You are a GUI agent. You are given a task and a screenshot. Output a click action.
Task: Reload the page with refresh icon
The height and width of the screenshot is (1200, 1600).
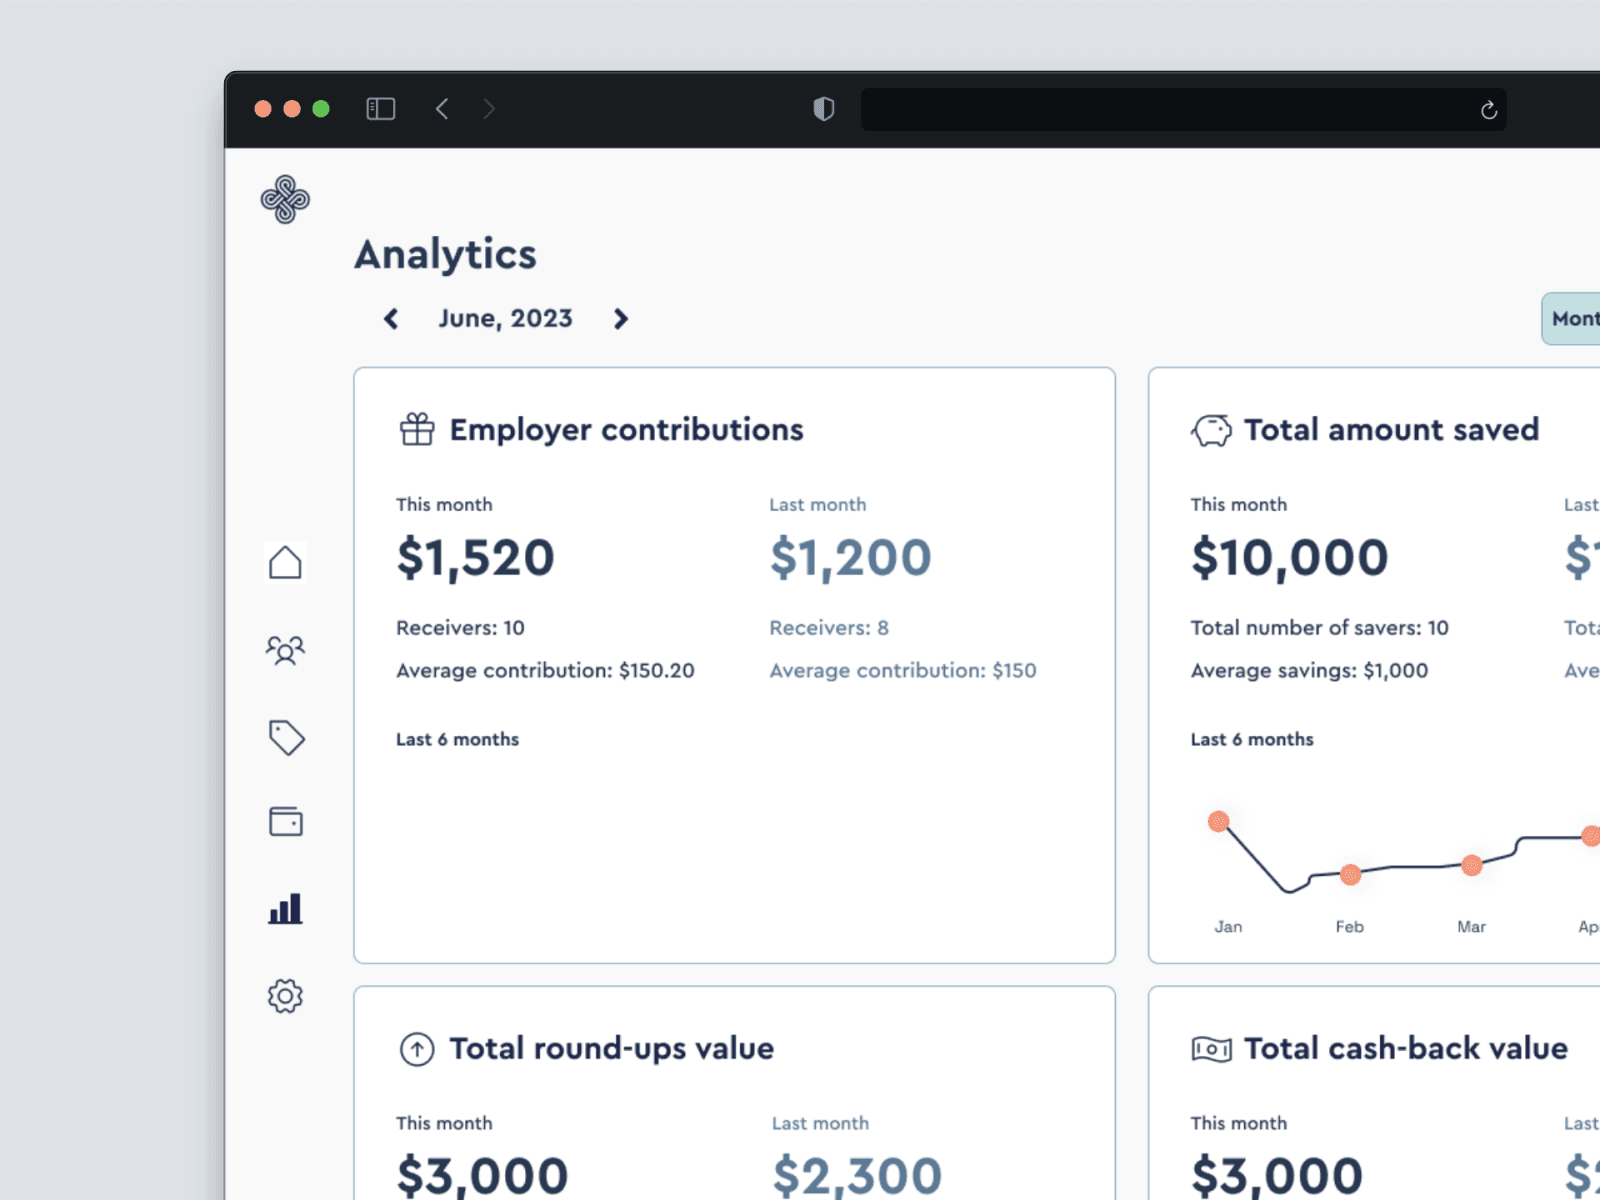[x=1489, y=110]
